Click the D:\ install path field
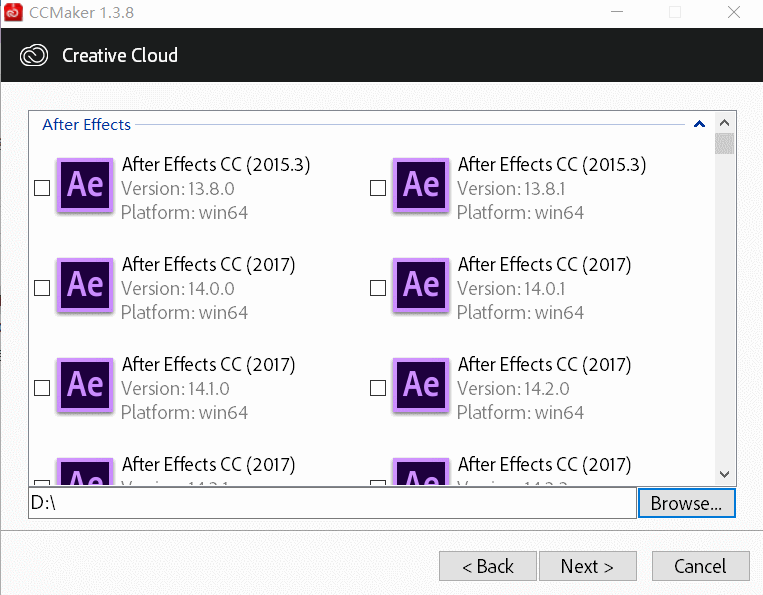763x595 pixels. [332, 503]
